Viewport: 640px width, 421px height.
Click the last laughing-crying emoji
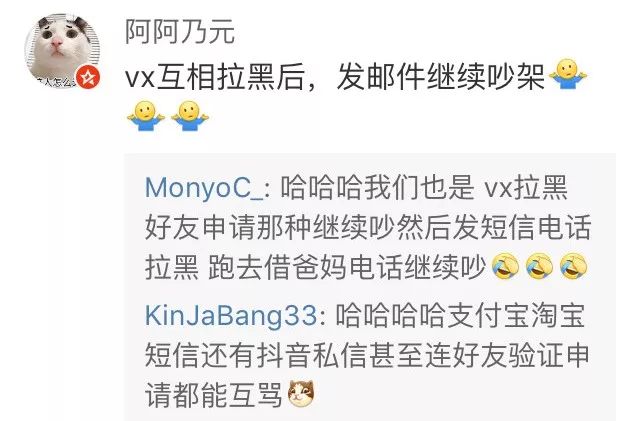(573, 266)
